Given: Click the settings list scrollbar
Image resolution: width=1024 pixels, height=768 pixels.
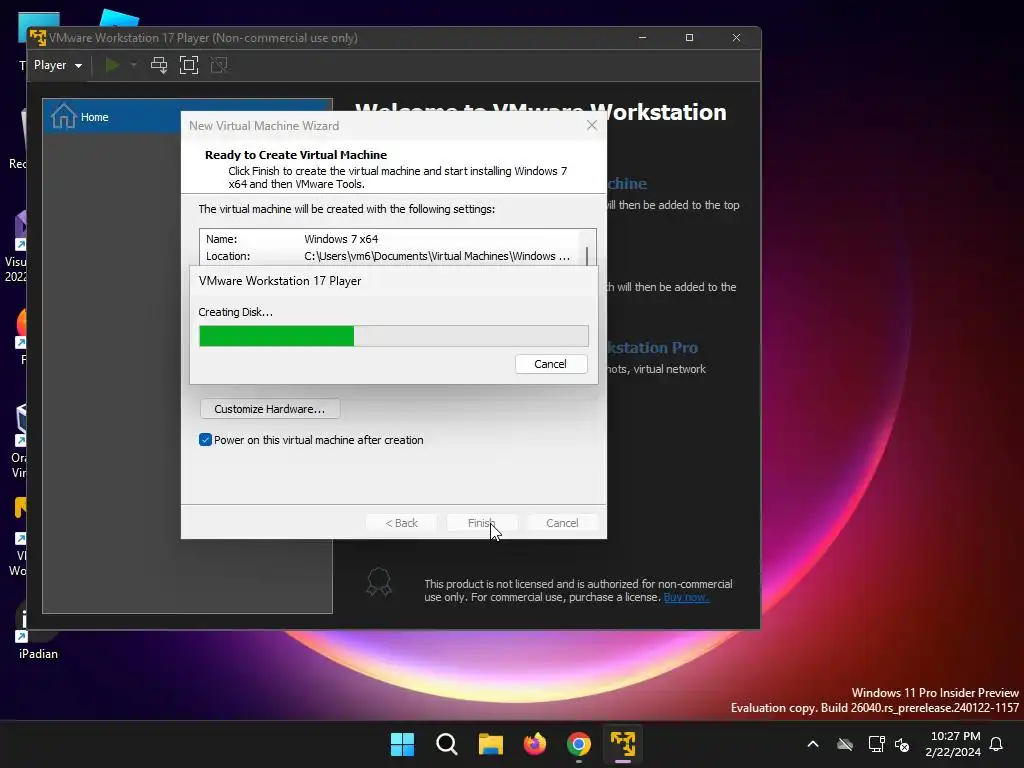Looking at the screenshot, I should click(587, 256).
